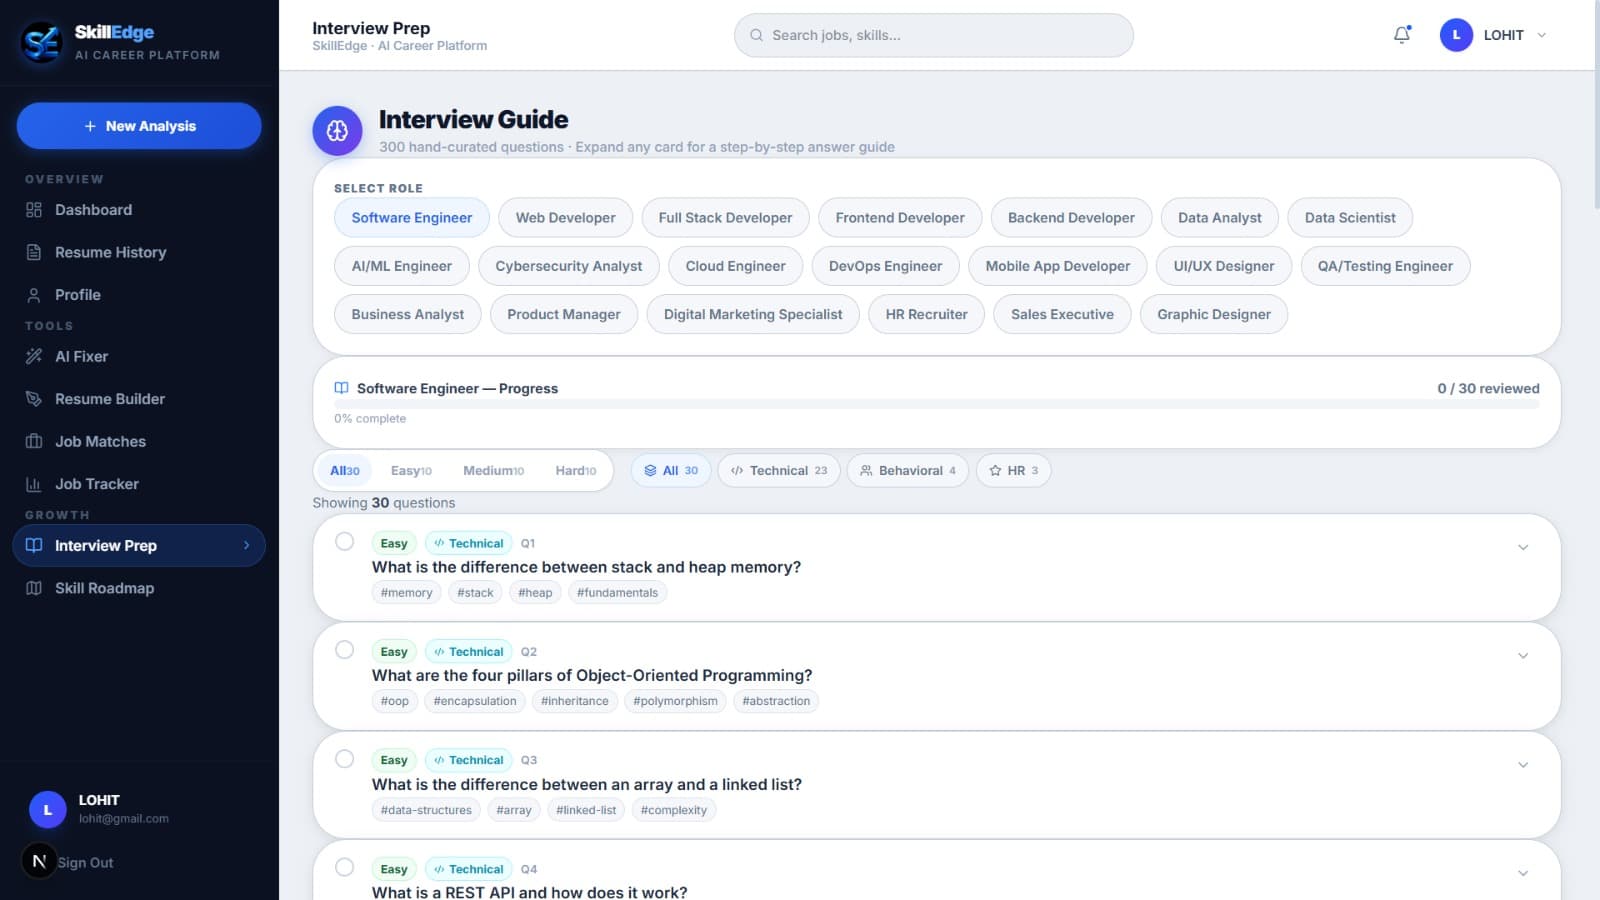Expand the Q1 stack and heap card
Viewport: 1600px width, 900px height.
tap(1523, 547)
